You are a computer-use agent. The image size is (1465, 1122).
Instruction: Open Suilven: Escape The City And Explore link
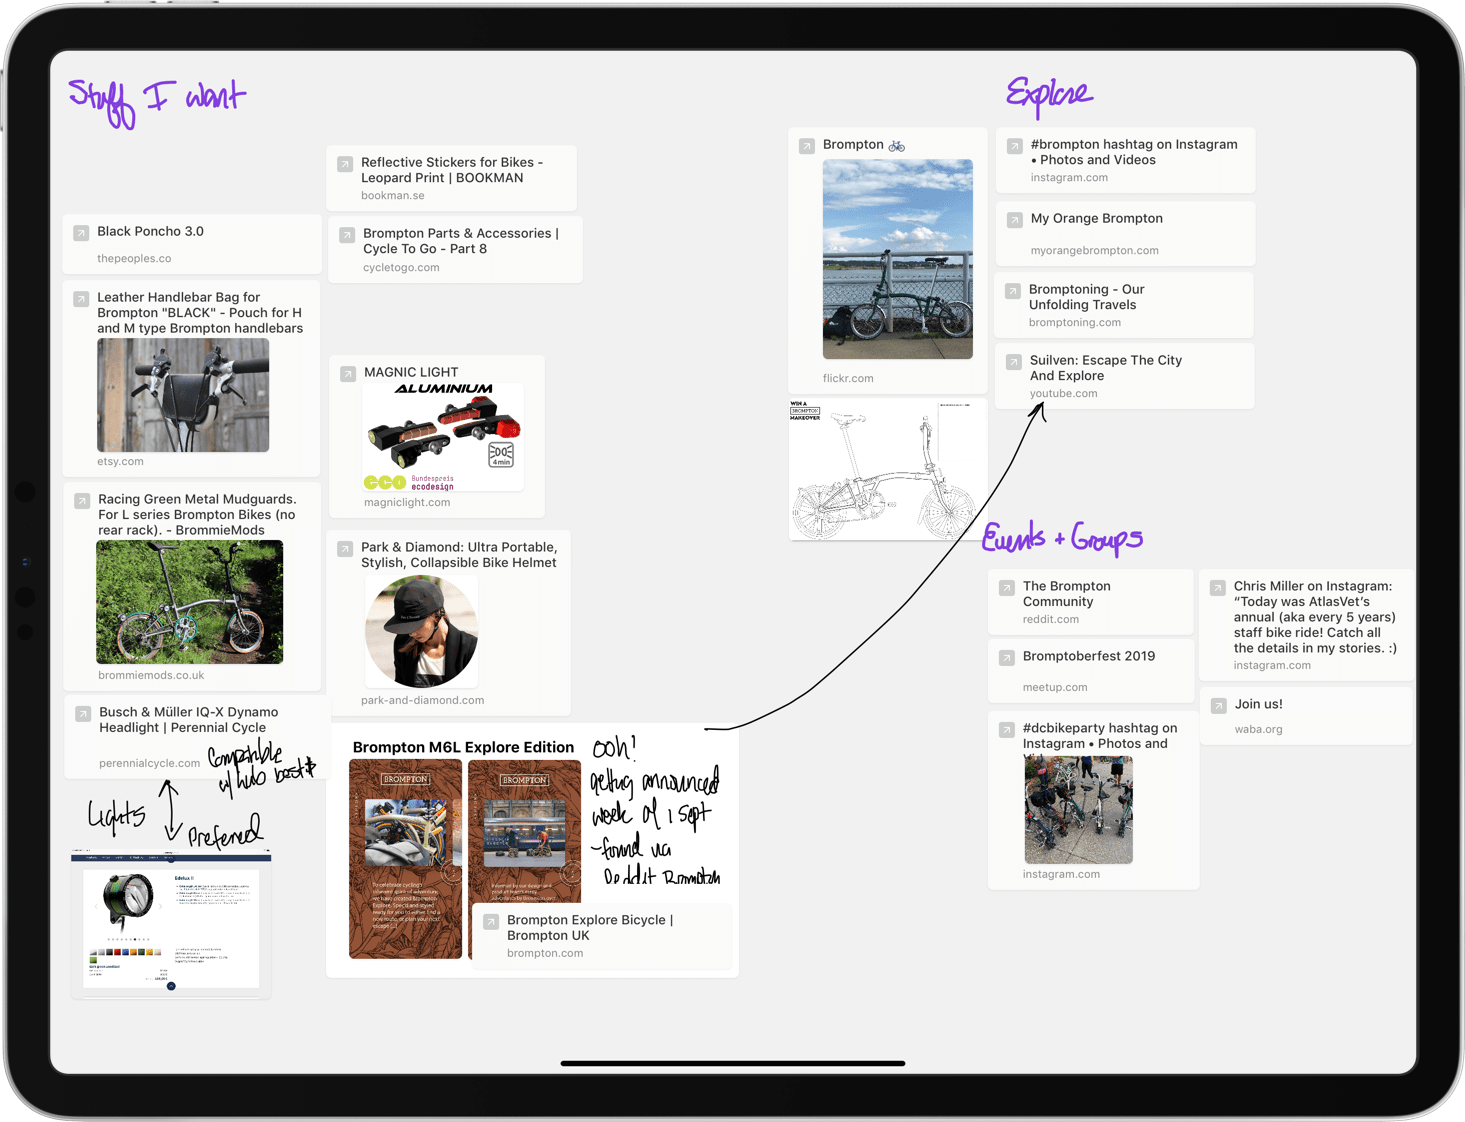1105,368
